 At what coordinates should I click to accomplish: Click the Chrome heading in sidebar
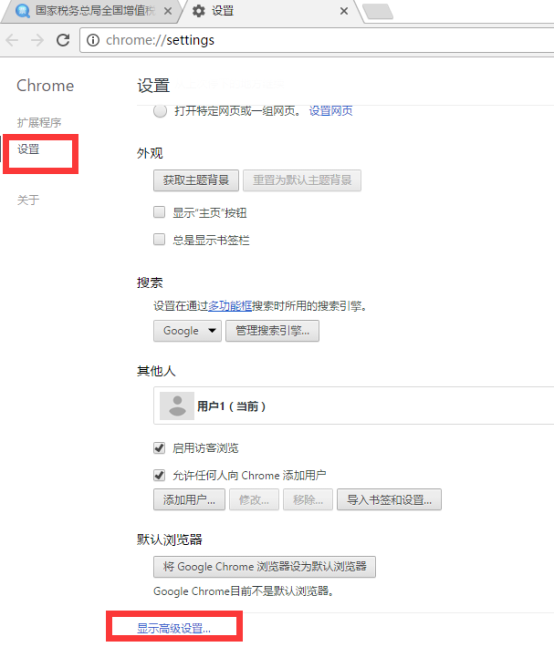click(45, 86)
